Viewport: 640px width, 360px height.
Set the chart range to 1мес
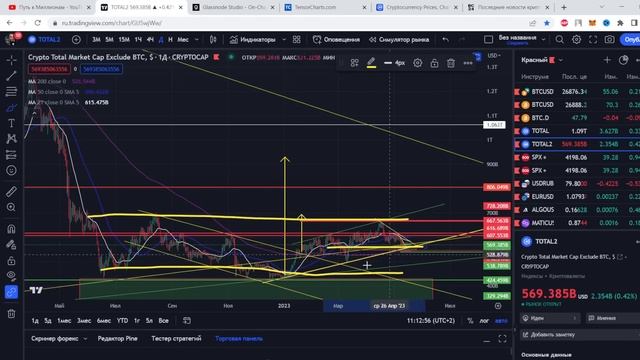click(x=64, y=320)
